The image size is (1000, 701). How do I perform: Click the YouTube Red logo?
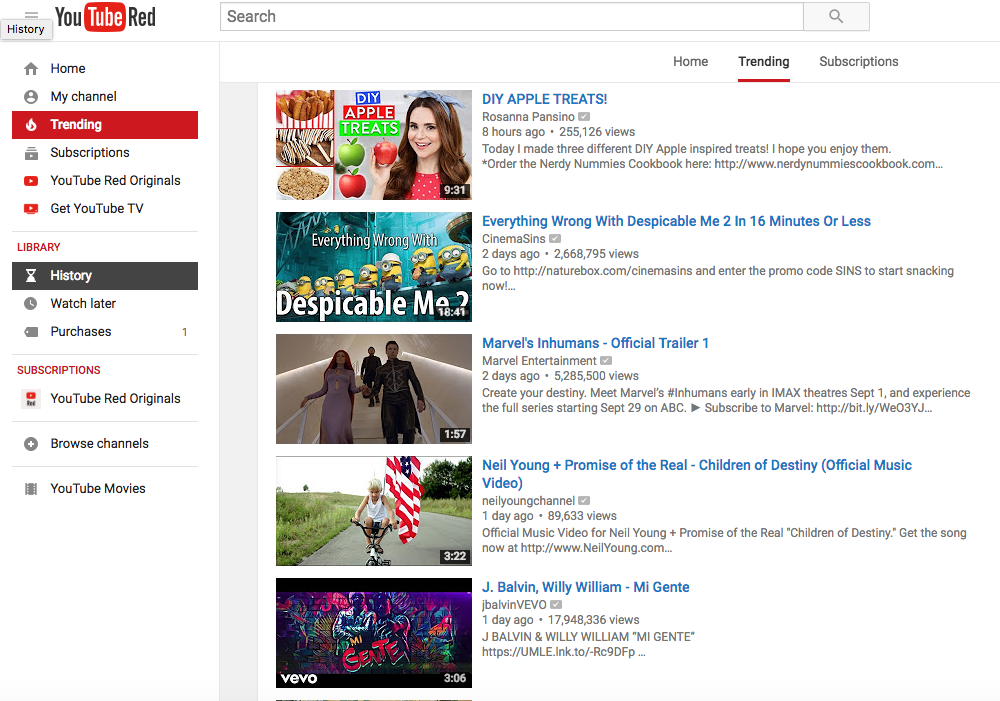[105, 17]
